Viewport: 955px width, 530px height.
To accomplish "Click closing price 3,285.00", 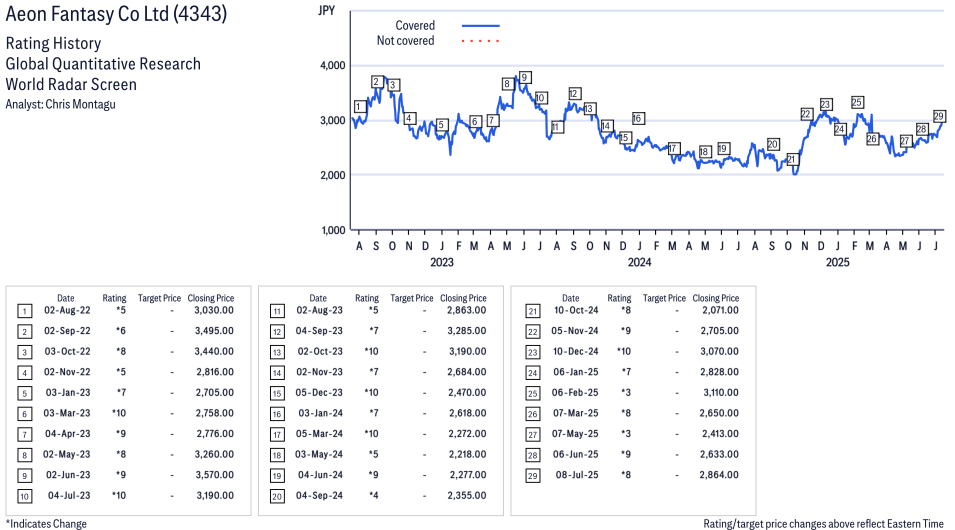I will [467, 331].
